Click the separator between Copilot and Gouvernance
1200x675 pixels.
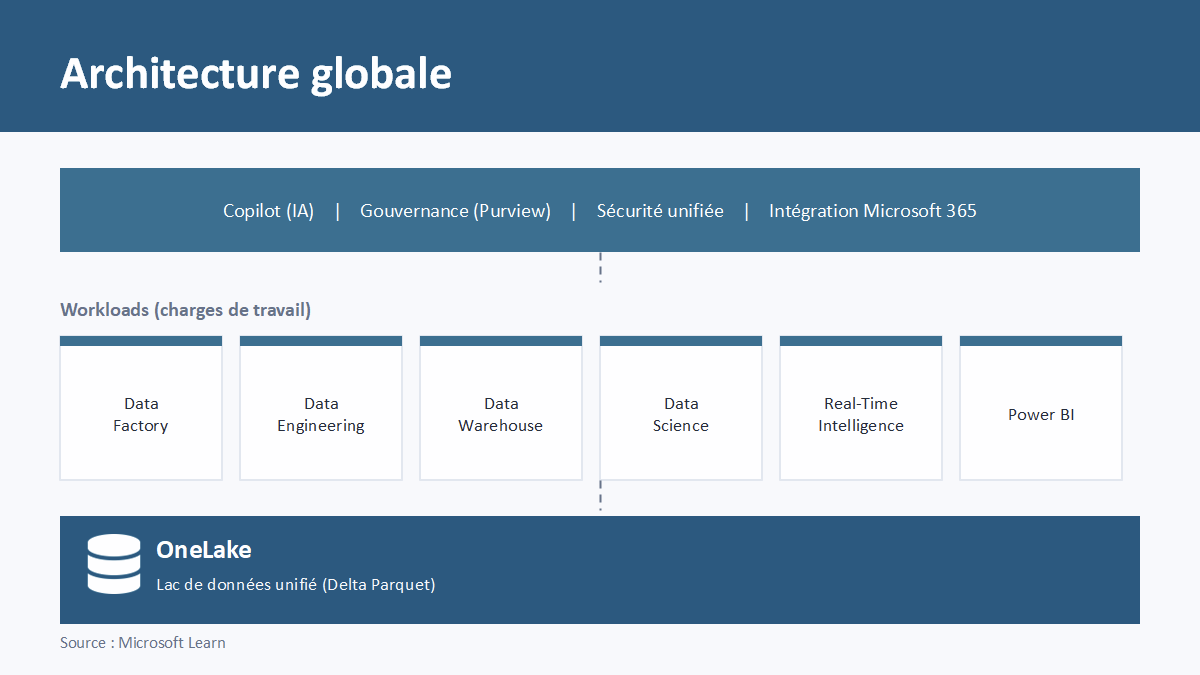pos(338,211)
